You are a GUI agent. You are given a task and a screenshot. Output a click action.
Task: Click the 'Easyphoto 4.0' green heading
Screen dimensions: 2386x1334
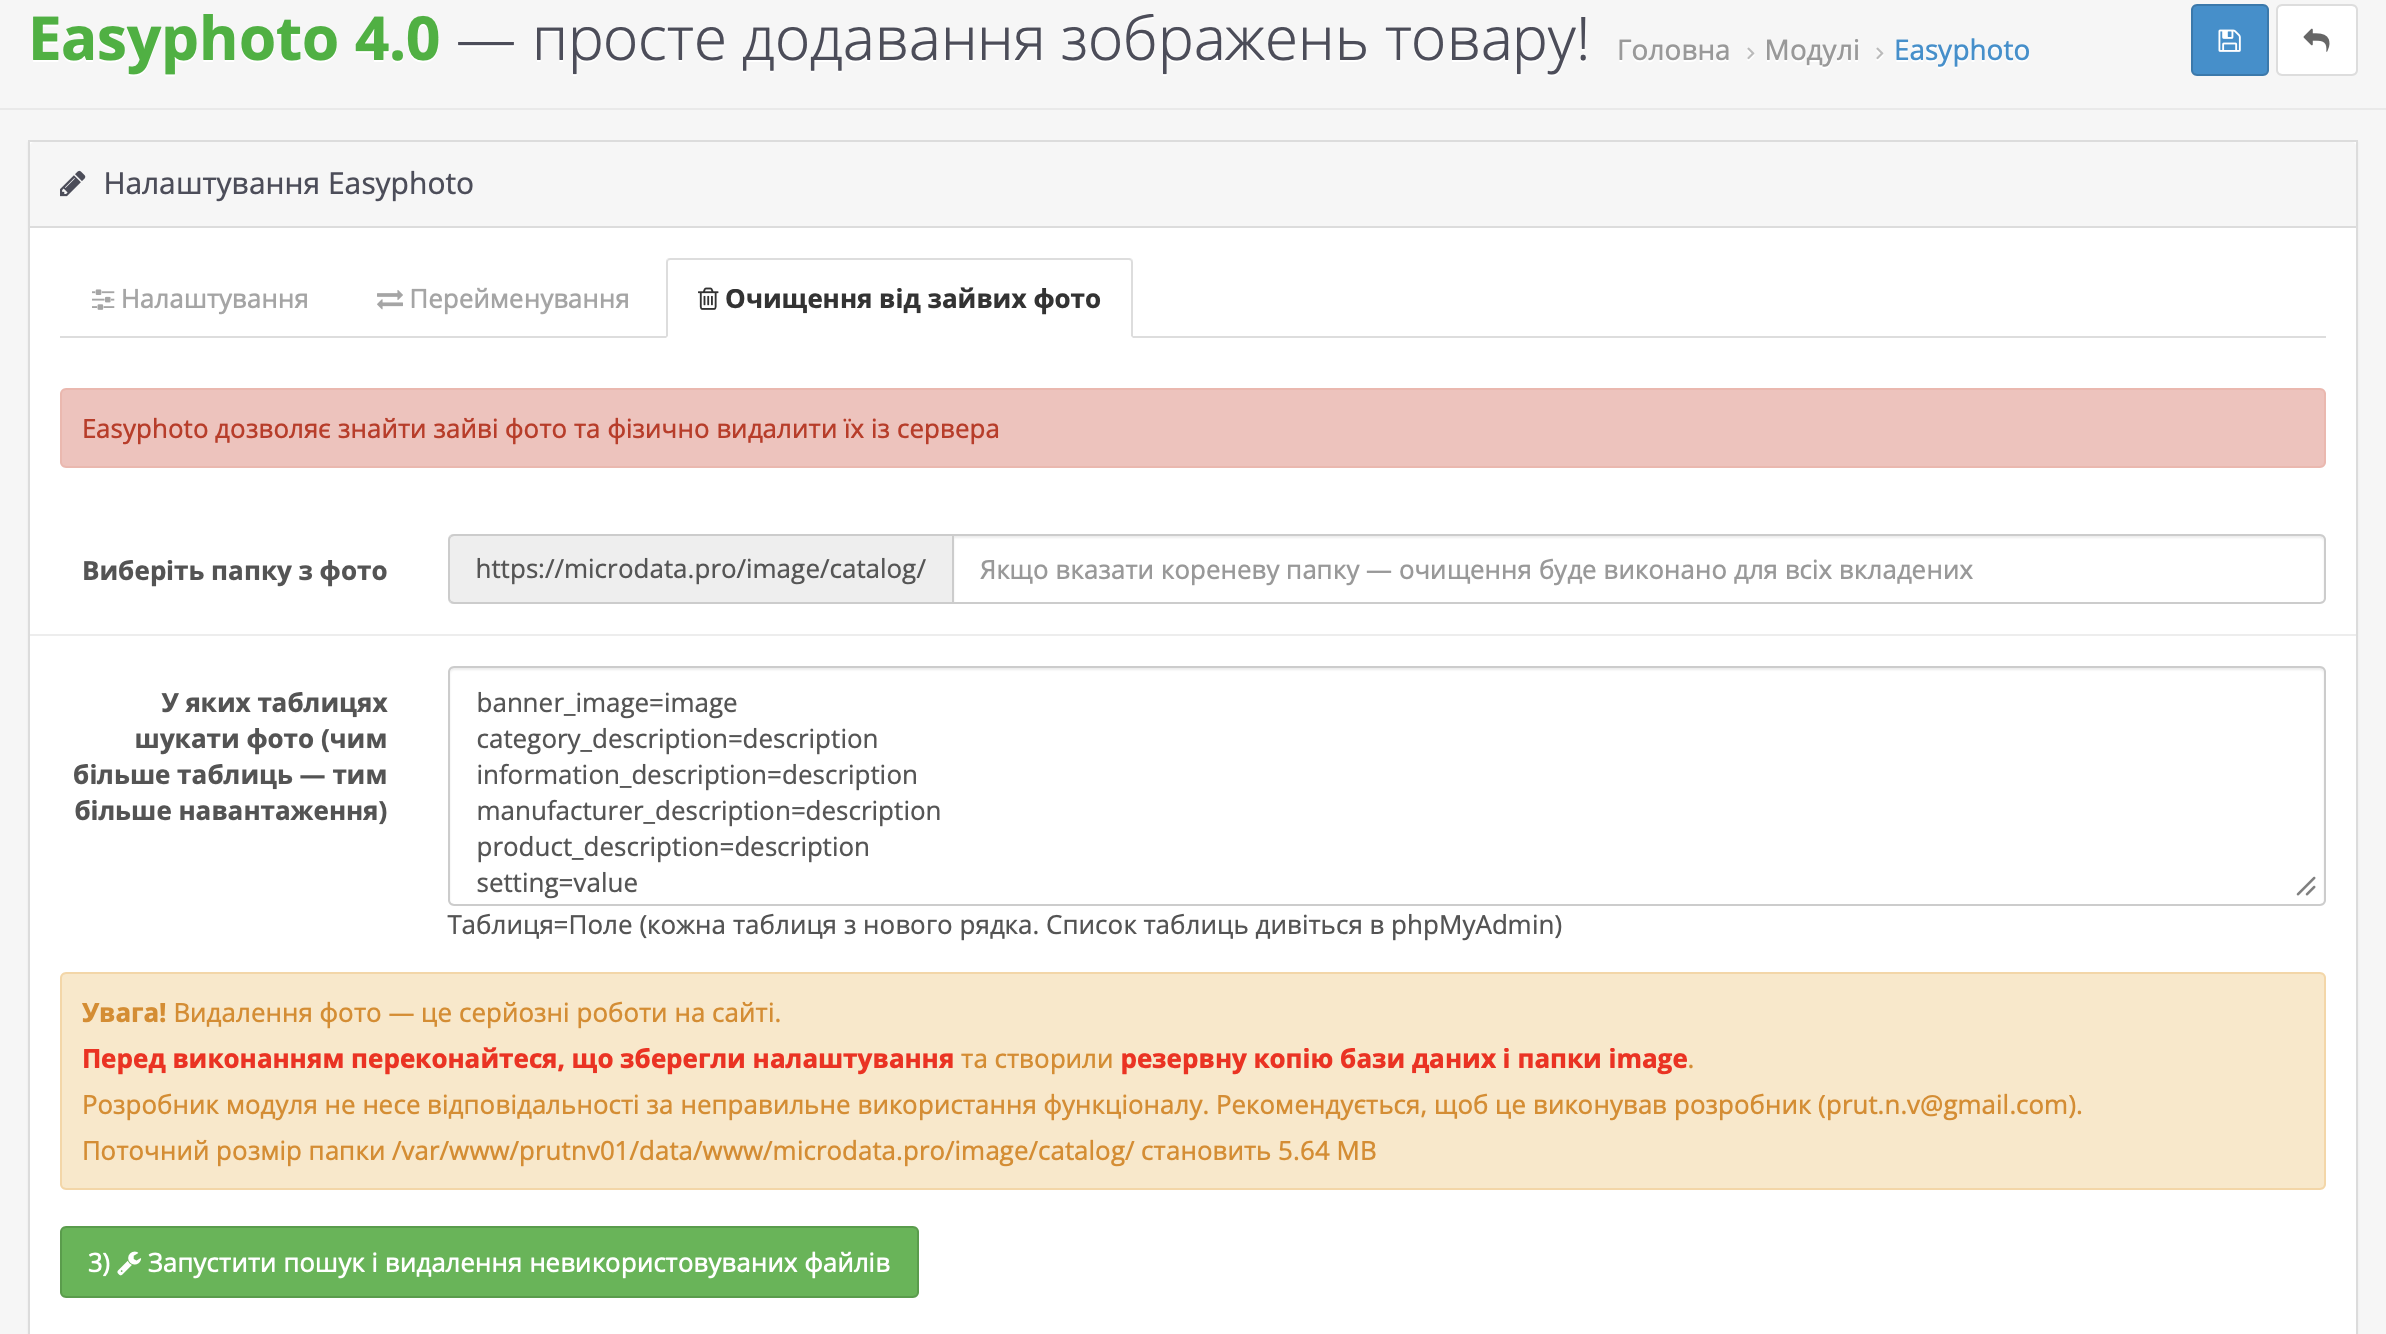[235, 40]
